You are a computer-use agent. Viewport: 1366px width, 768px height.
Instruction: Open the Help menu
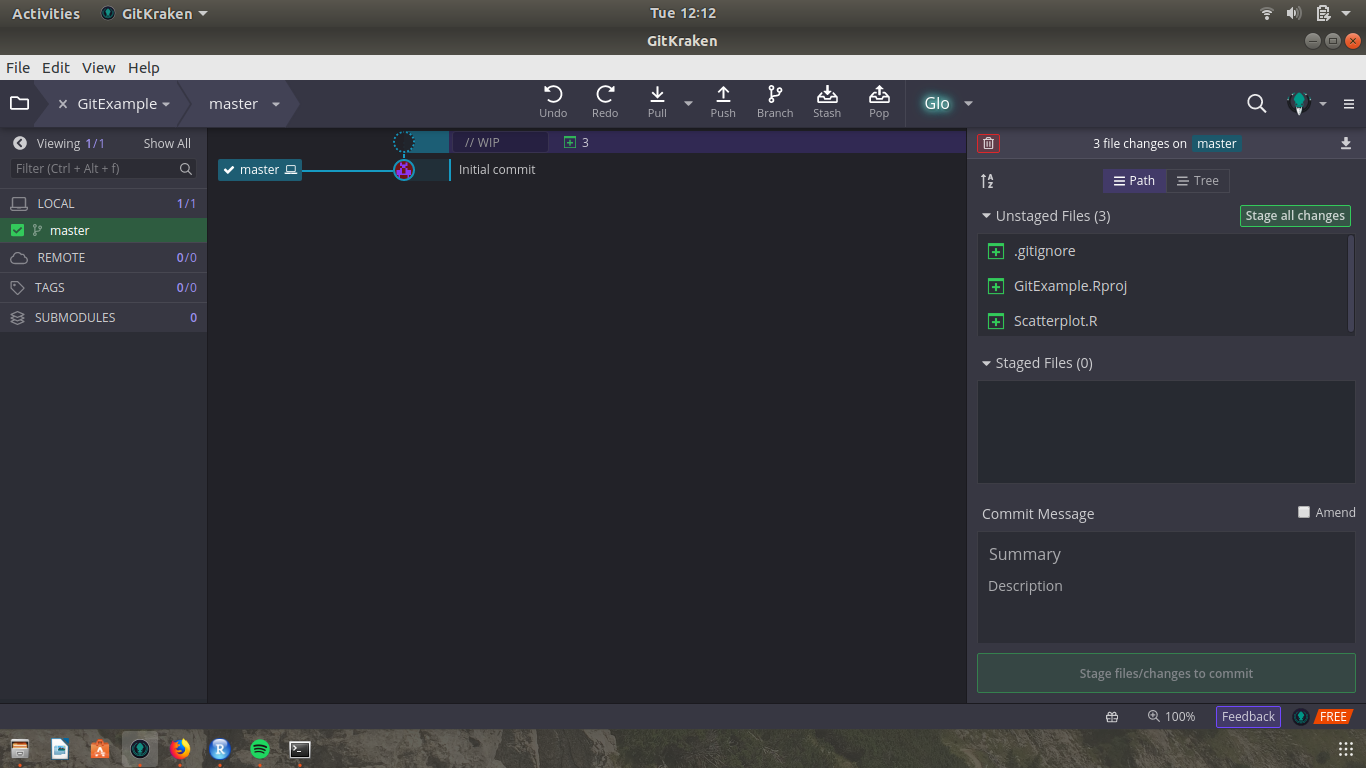click(x=143, y=68)
